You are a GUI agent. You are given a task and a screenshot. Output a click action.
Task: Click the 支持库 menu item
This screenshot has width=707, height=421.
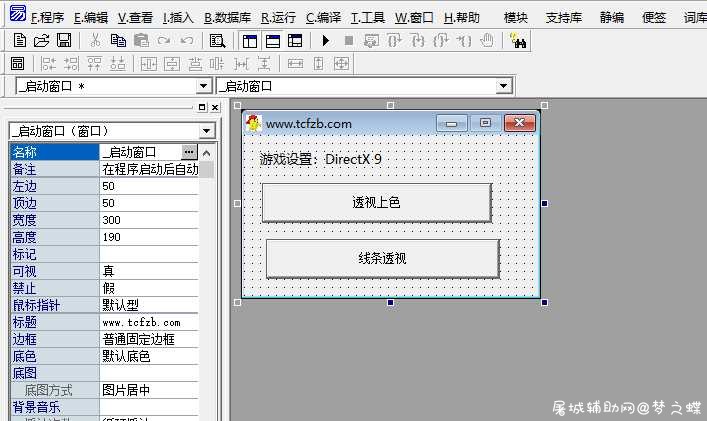(564, 18)
